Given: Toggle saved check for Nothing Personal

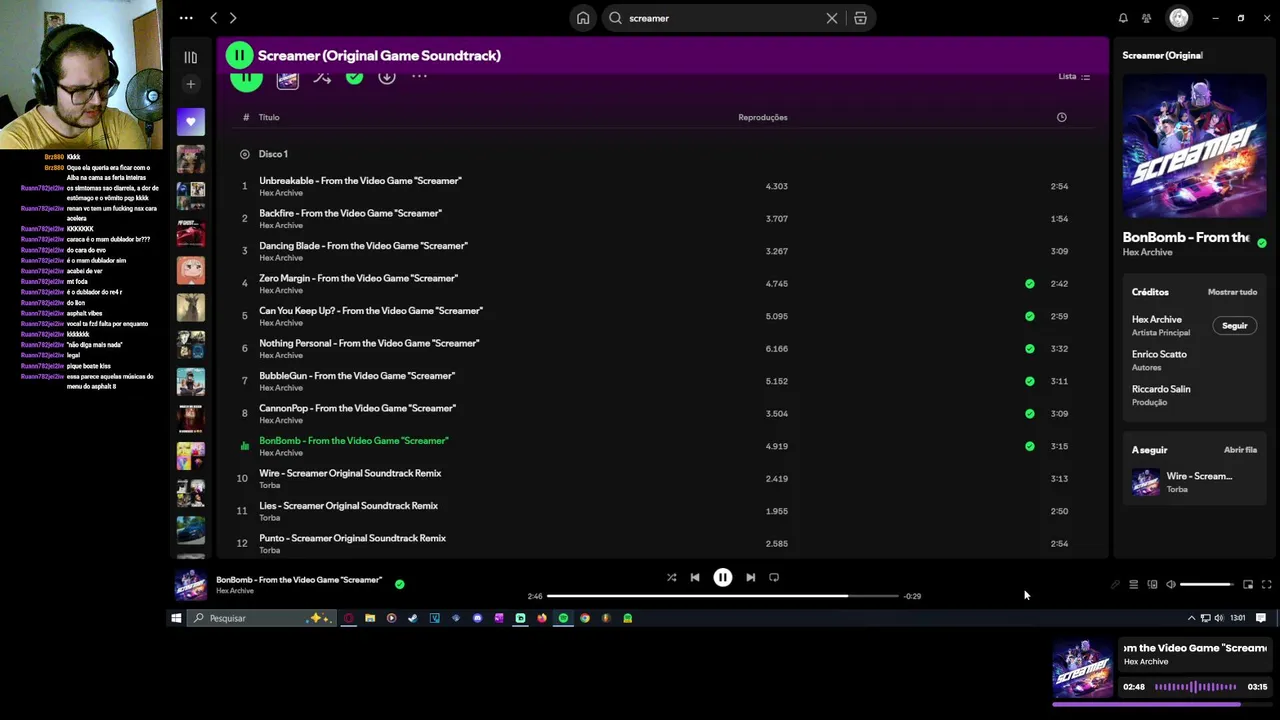Looking at the screenshot, I should 1029,349.
